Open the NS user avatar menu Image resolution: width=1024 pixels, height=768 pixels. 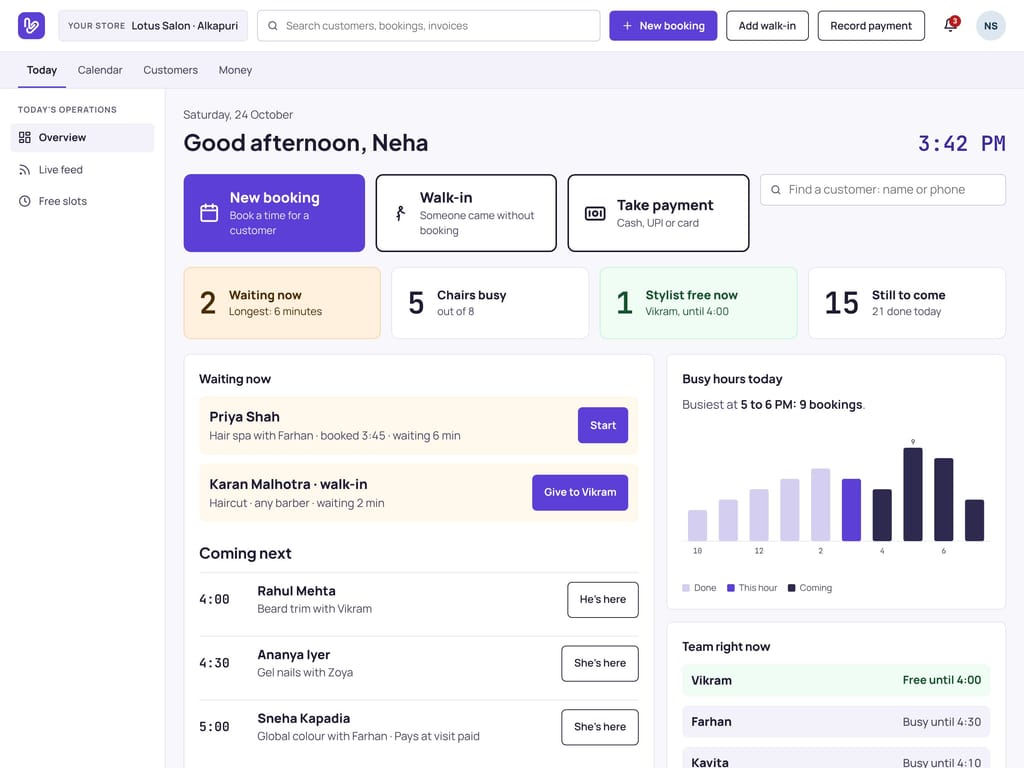point(990,25)
